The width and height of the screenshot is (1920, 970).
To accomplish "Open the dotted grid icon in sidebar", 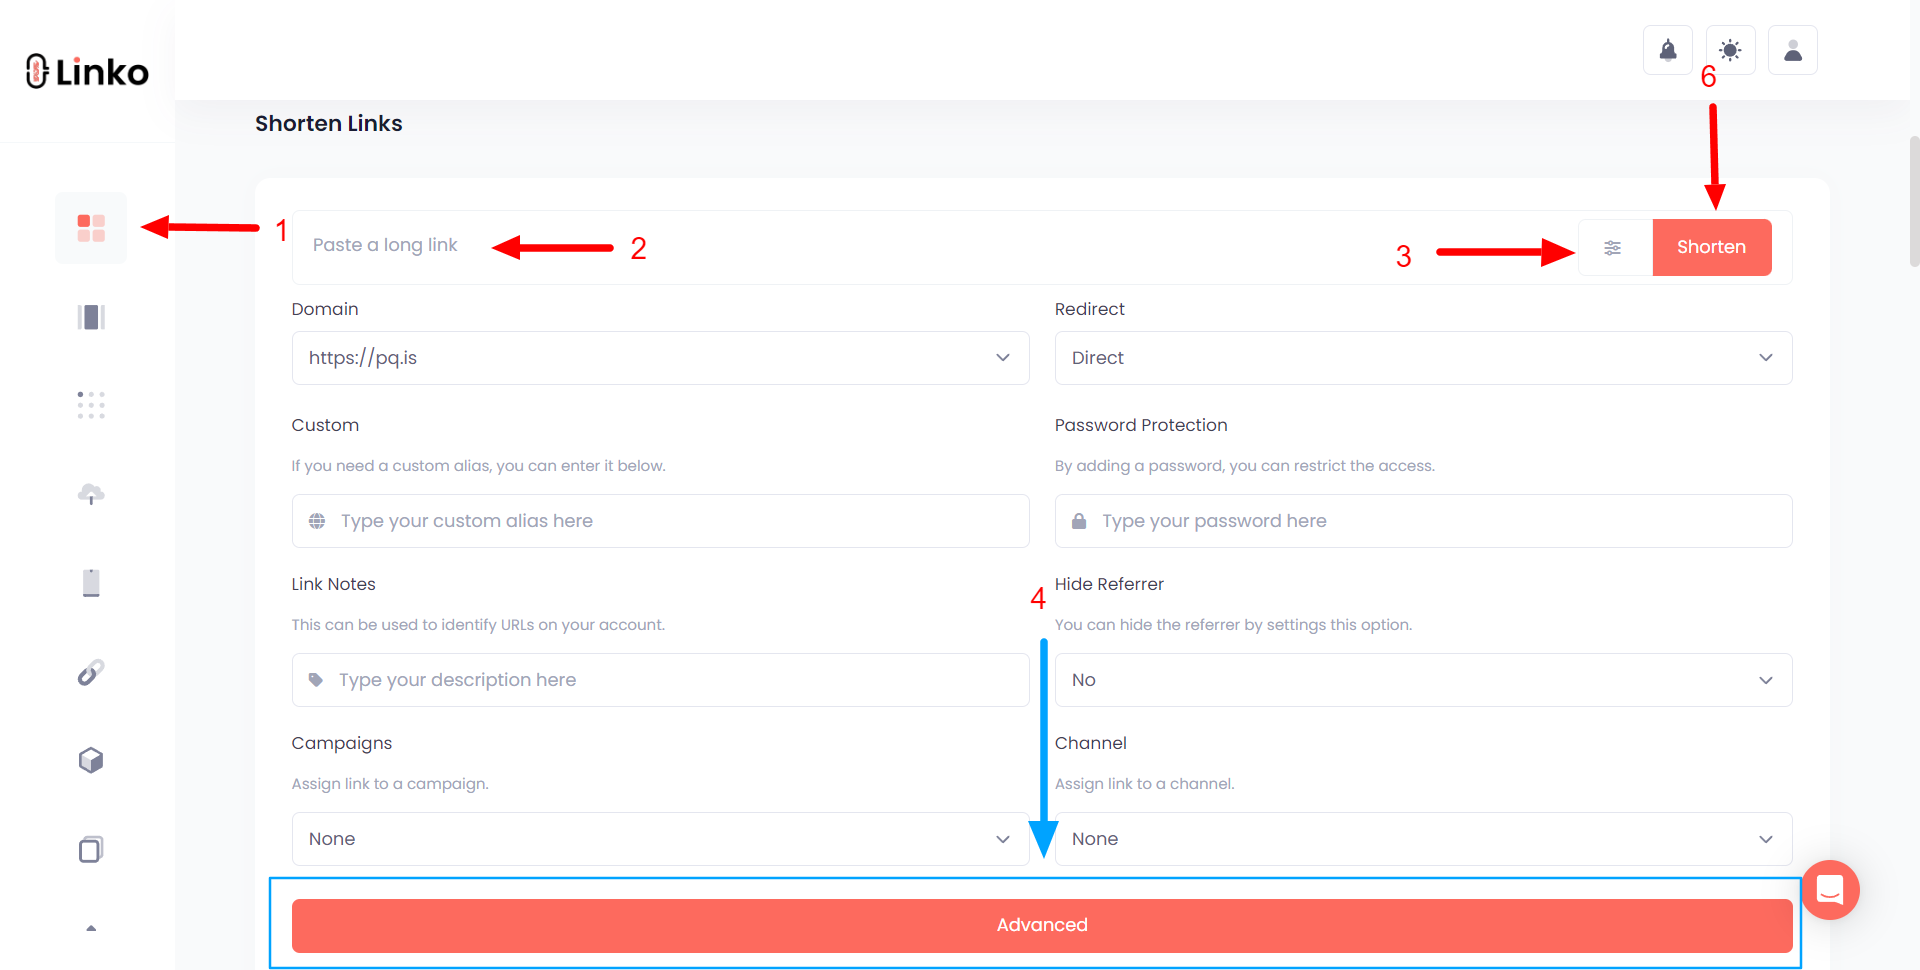I will click(91, 405).
